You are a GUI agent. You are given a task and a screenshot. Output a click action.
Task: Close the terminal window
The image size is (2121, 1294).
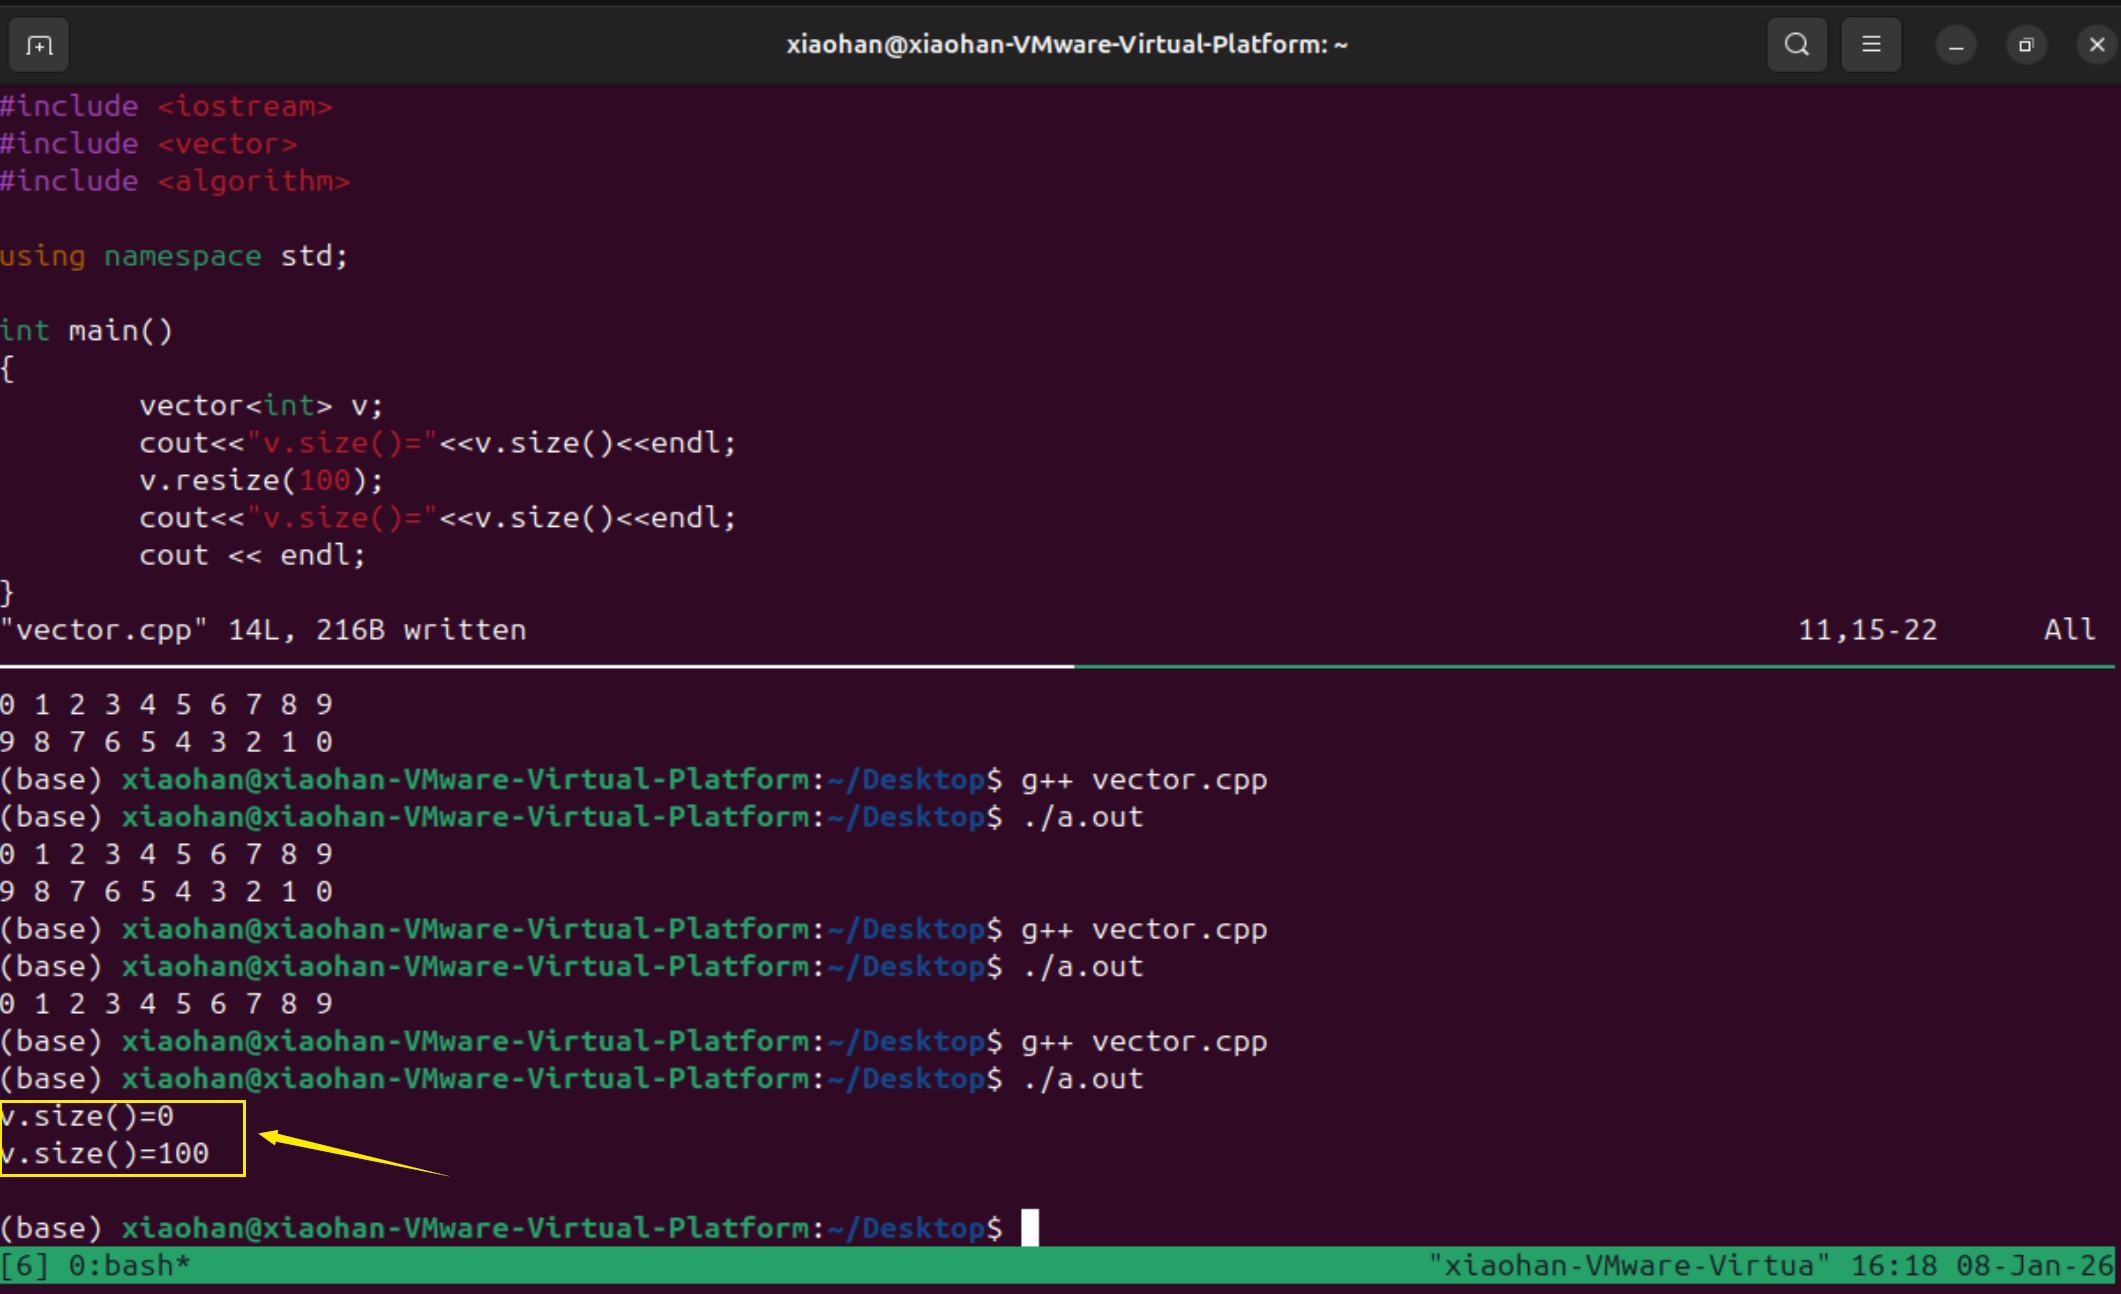(x=2096, y=45)
